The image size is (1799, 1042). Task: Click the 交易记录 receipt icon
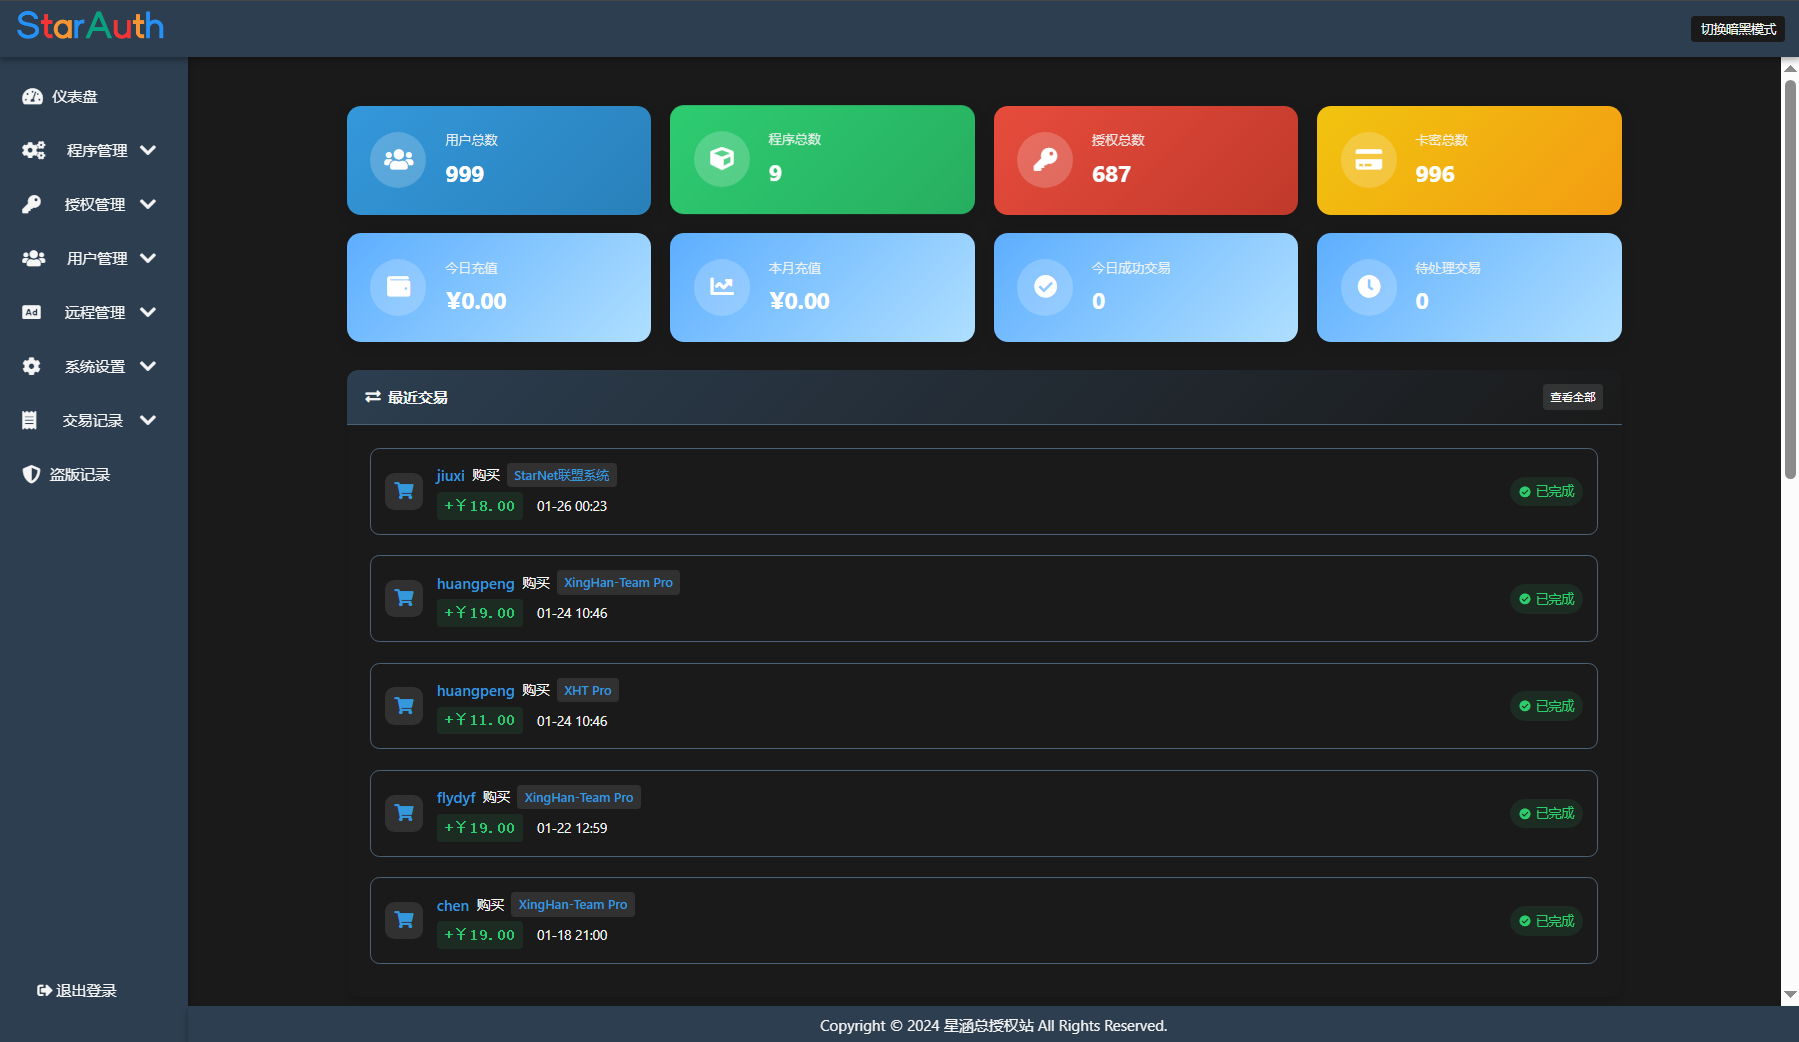point(30,420)
